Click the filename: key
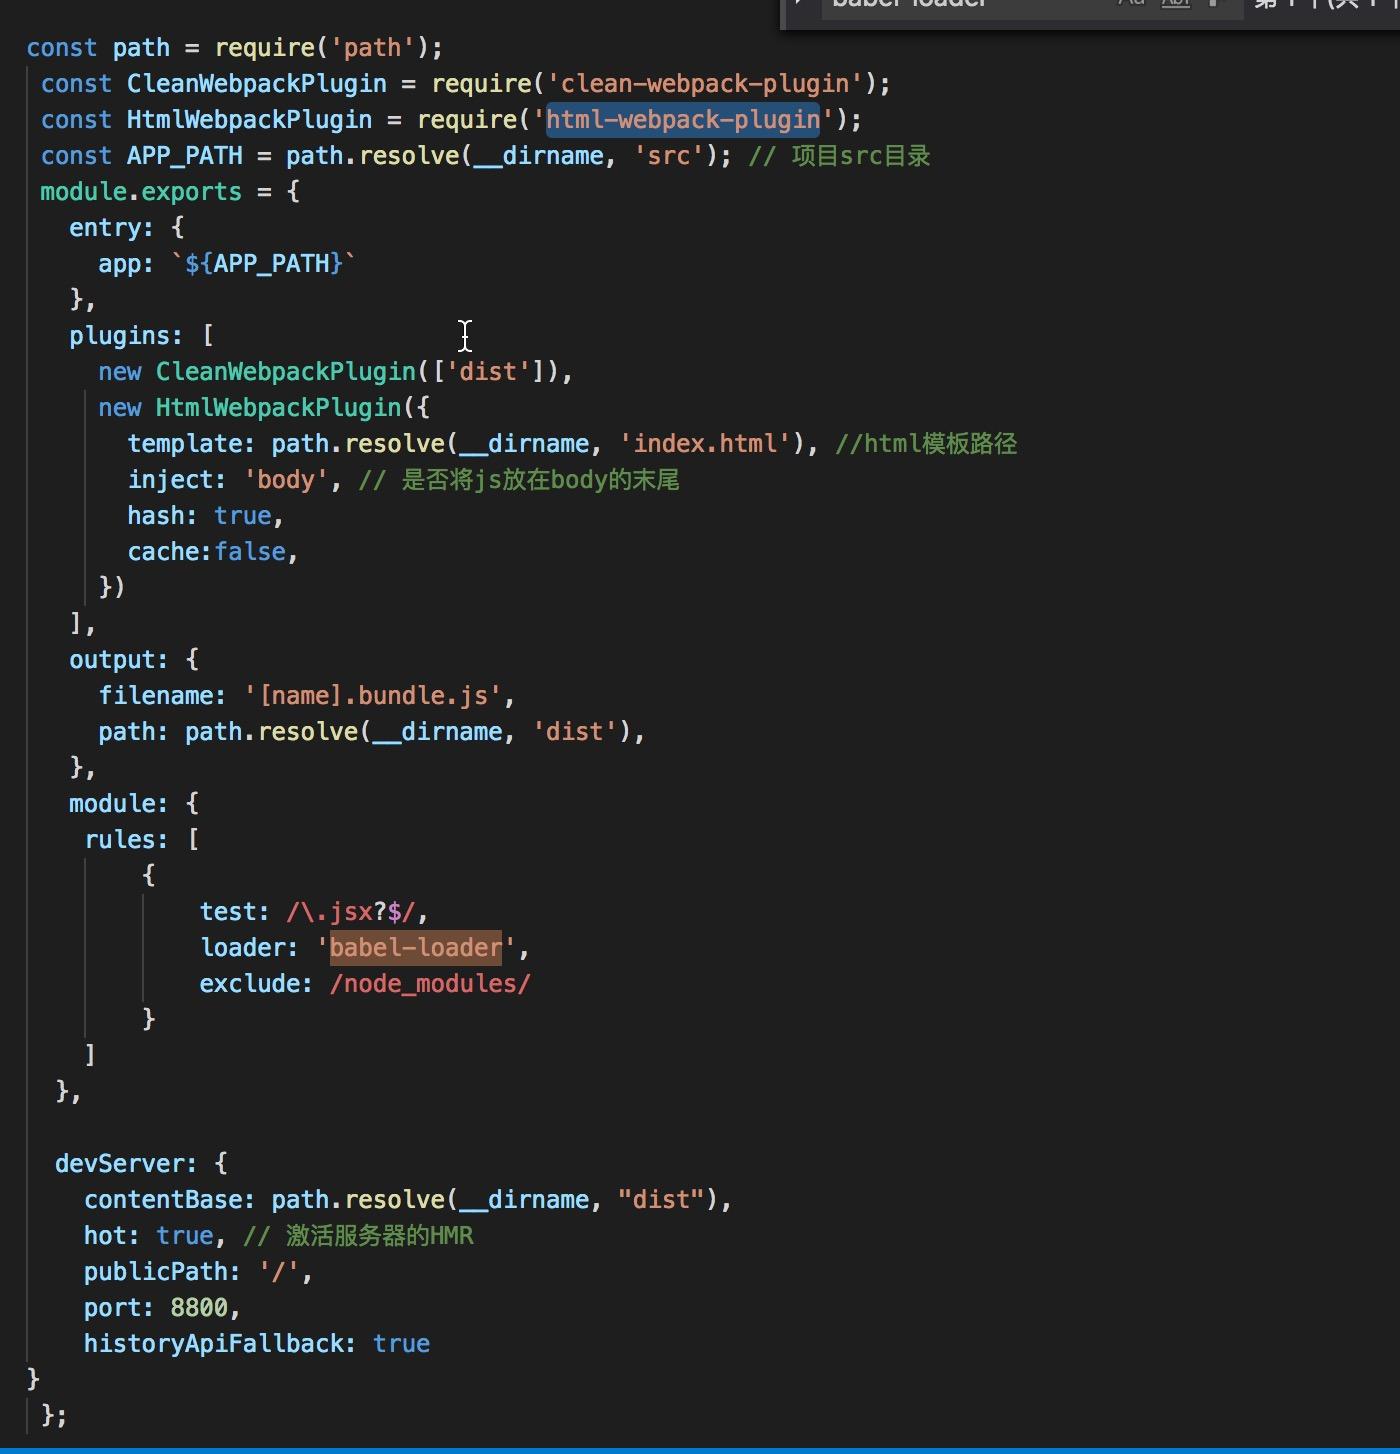Screen dimensions: 1400x1454 [x=163, y=696]
